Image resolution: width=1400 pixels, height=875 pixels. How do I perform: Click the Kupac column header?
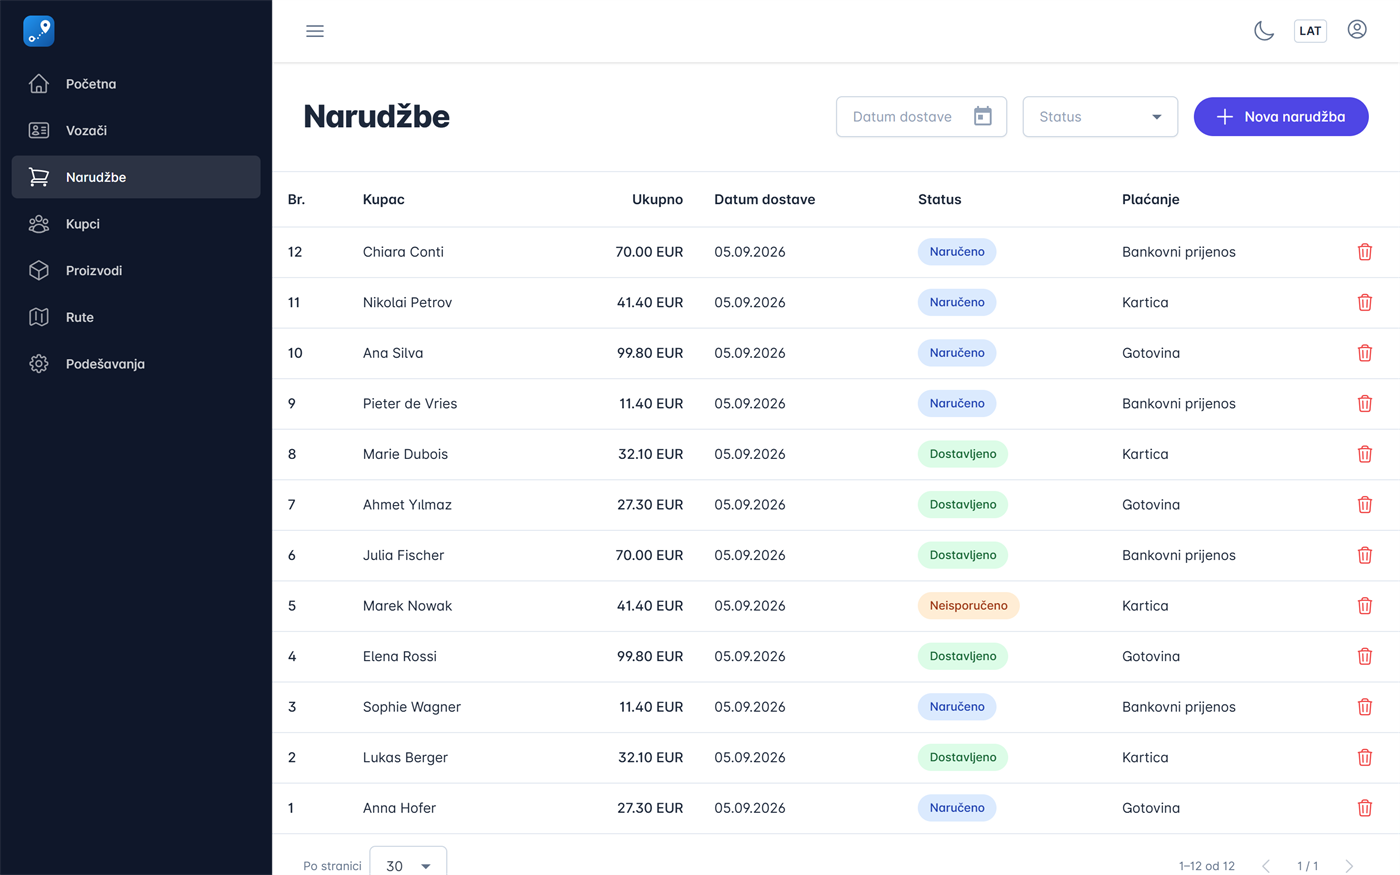(x=383, y=200)
